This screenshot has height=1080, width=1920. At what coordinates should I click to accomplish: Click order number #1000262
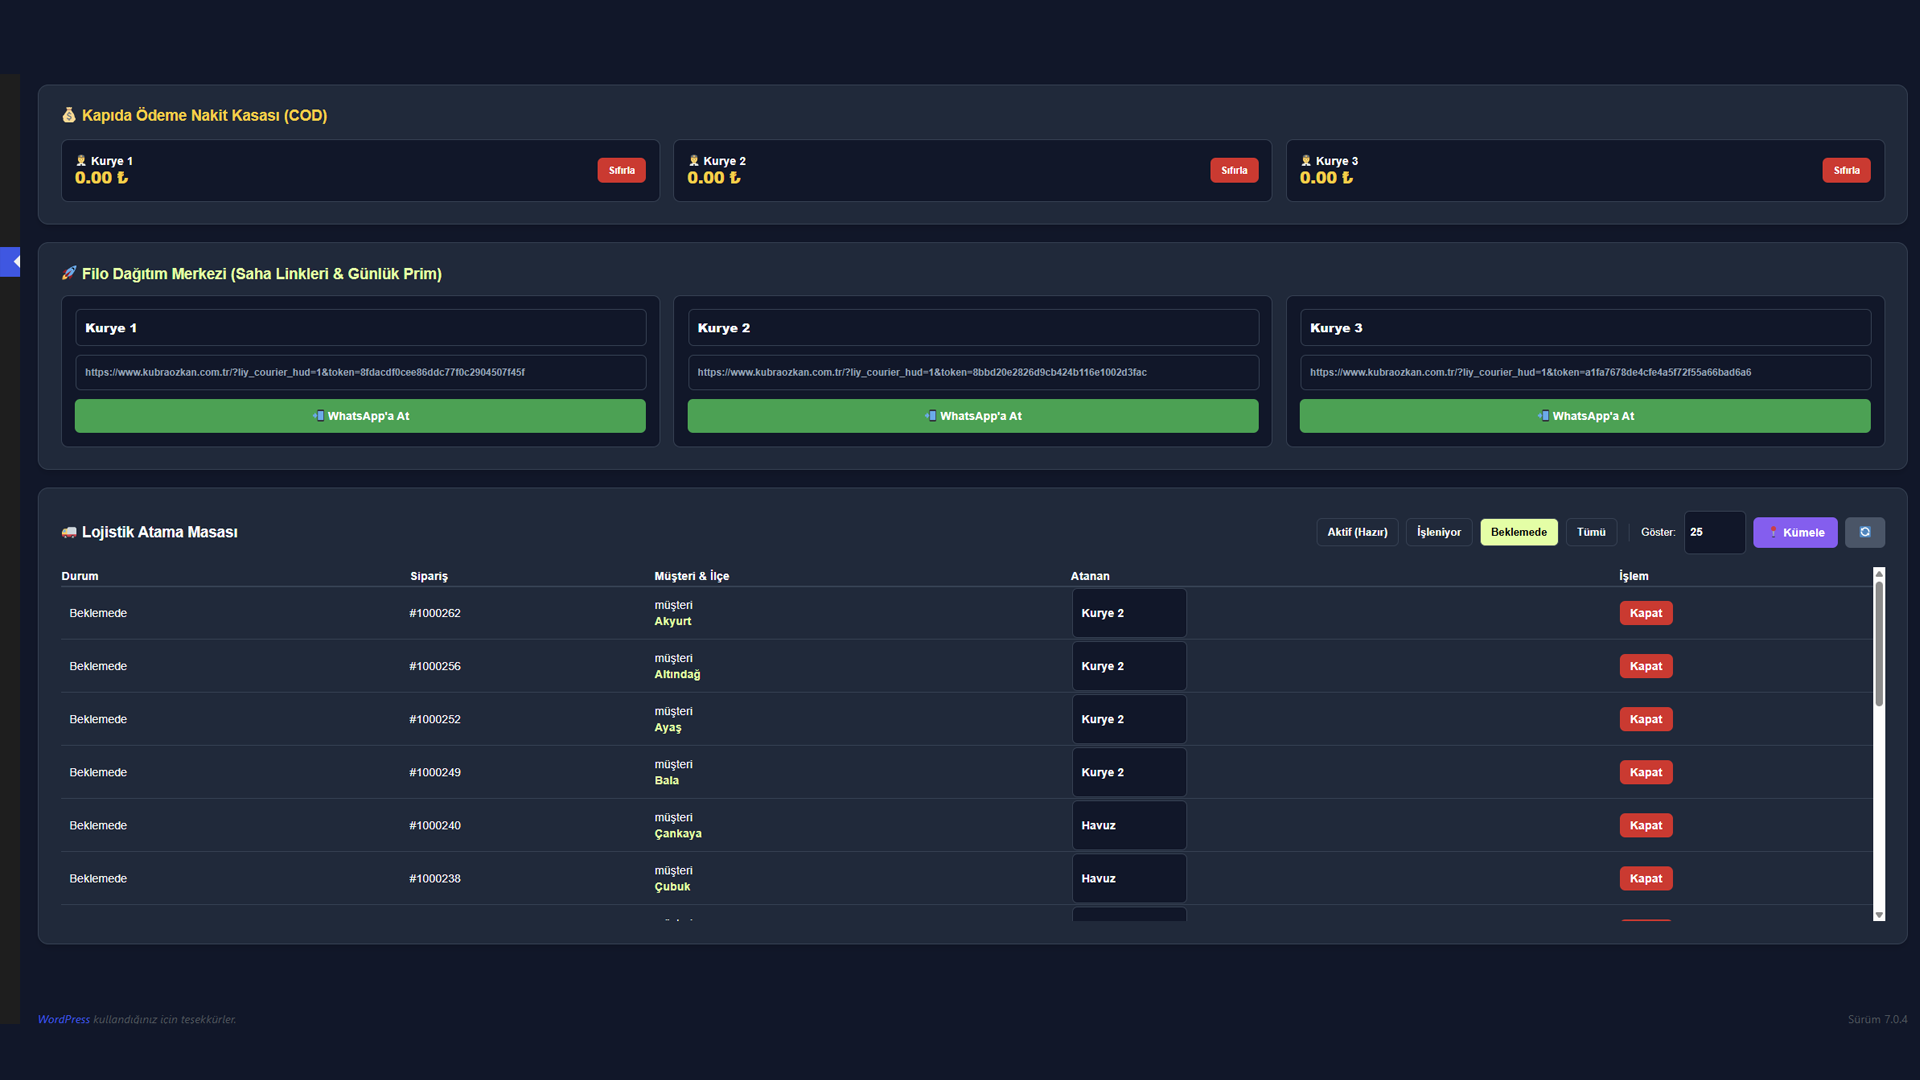(x=435, y=613)
